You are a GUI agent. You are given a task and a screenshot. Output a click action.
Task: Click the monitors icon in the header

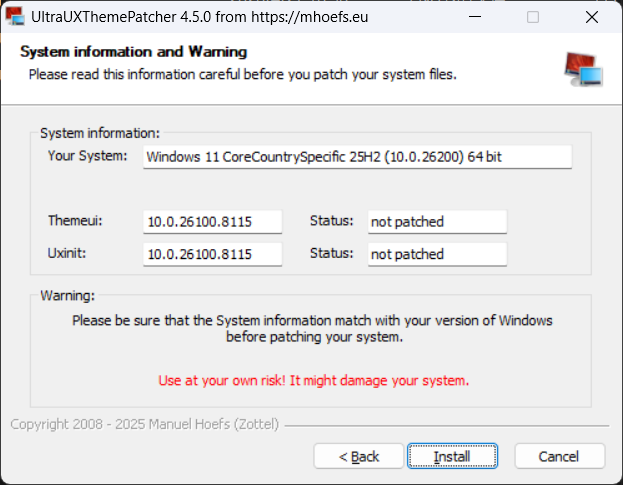pyautogui.click(x=582, y=67)
